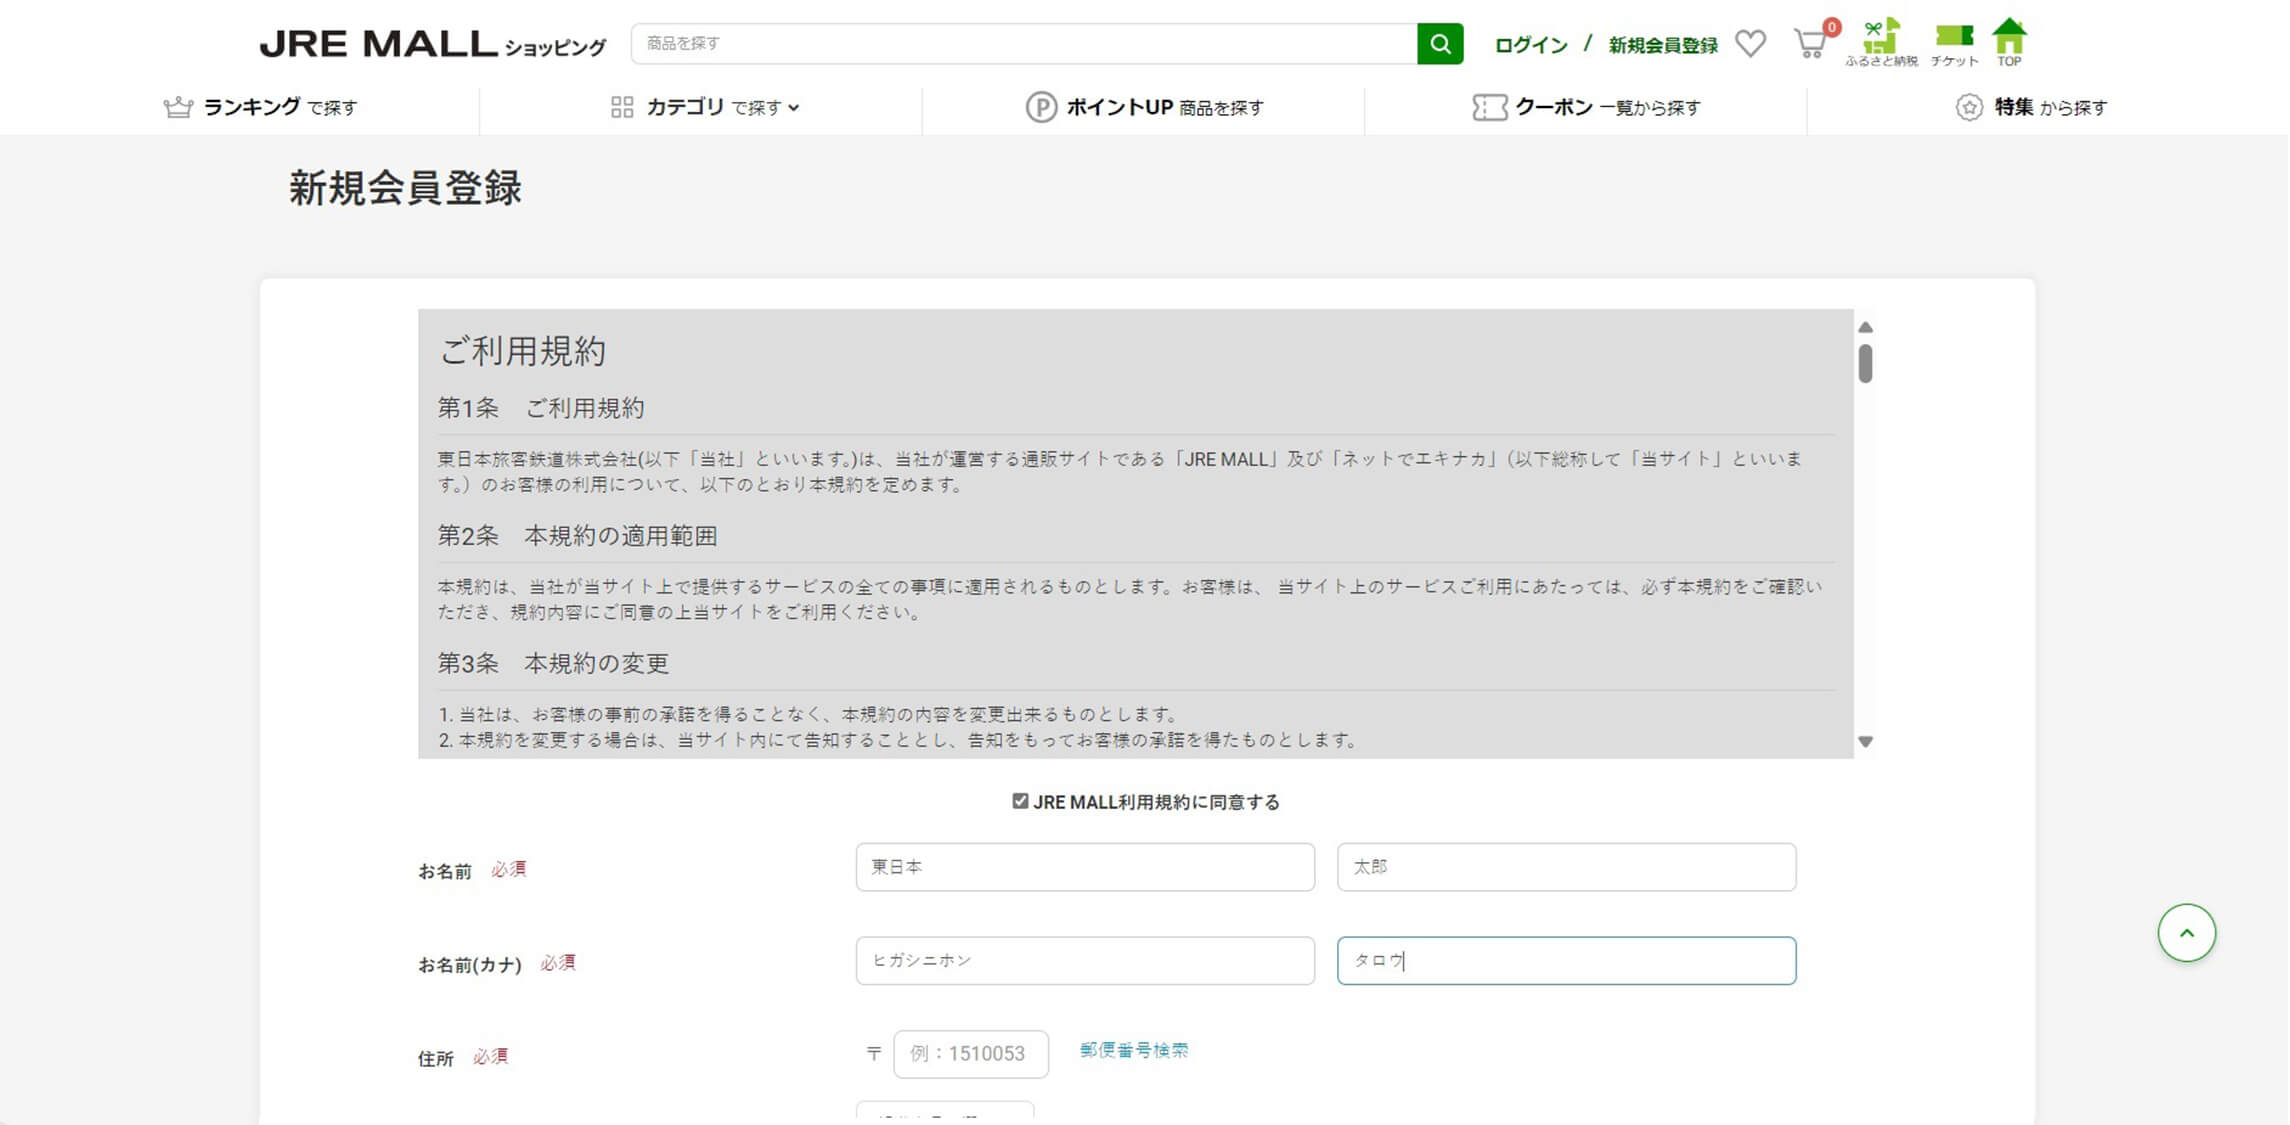Go to TOP via house icon
The width and height of the screenshot is (2290, 1125).
click(x=2009, y=43)
